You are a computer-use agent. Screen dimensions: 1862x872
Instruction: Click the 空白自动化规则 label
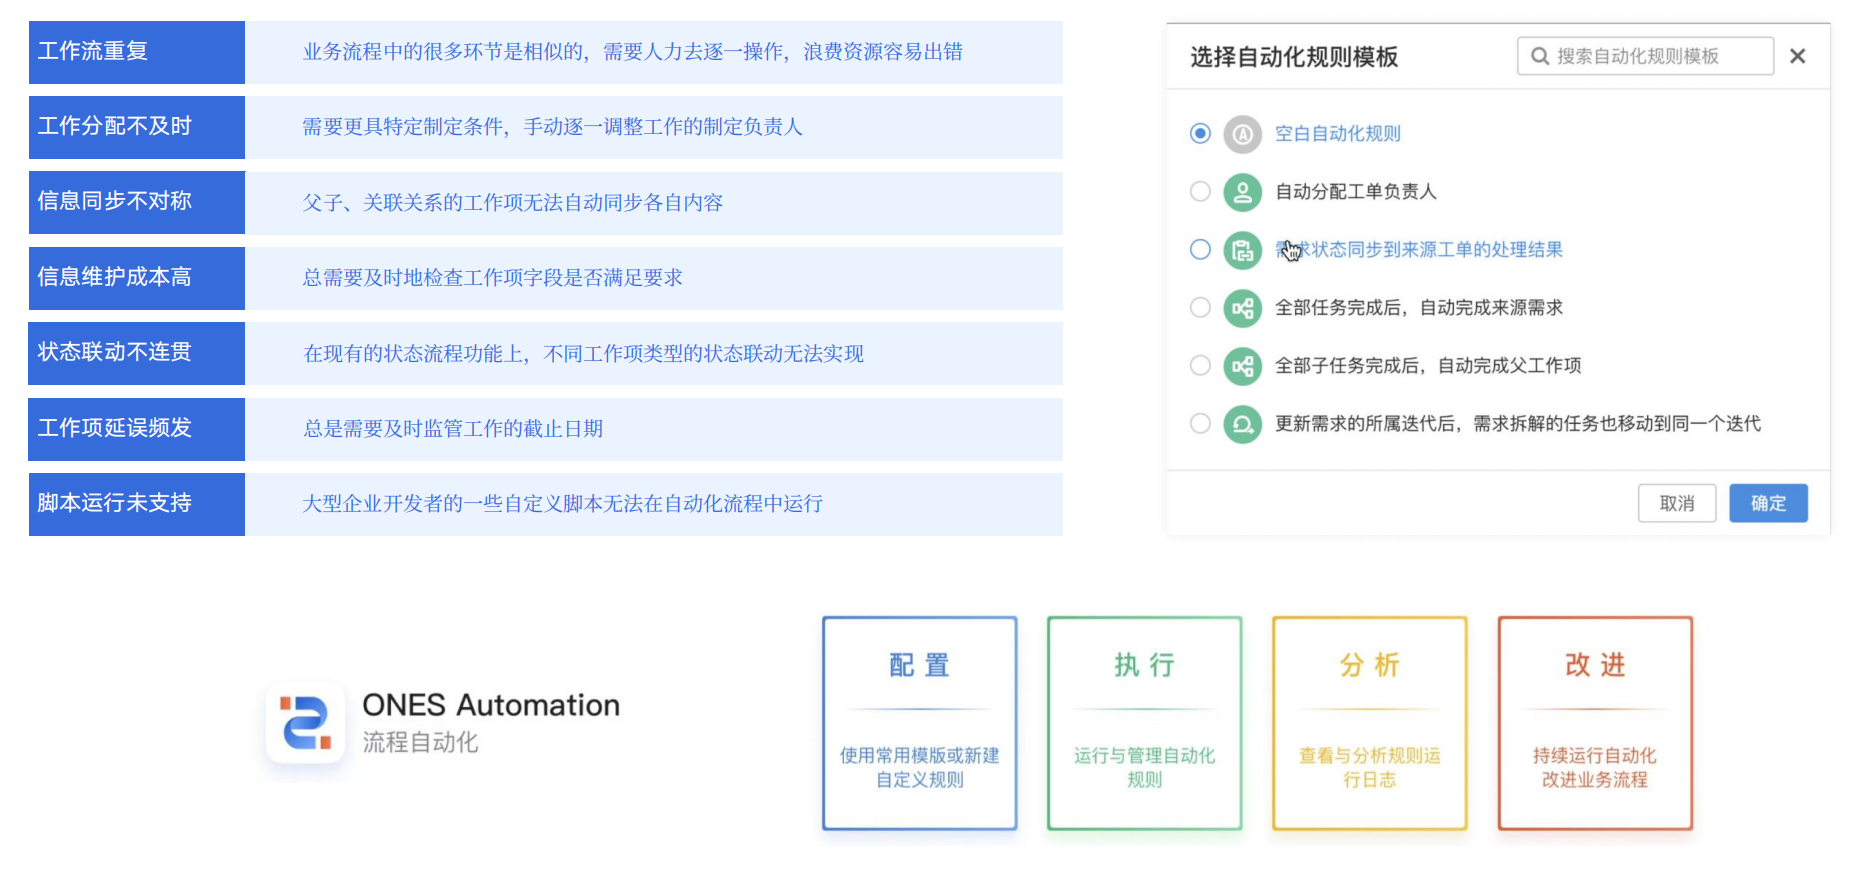1338,133
